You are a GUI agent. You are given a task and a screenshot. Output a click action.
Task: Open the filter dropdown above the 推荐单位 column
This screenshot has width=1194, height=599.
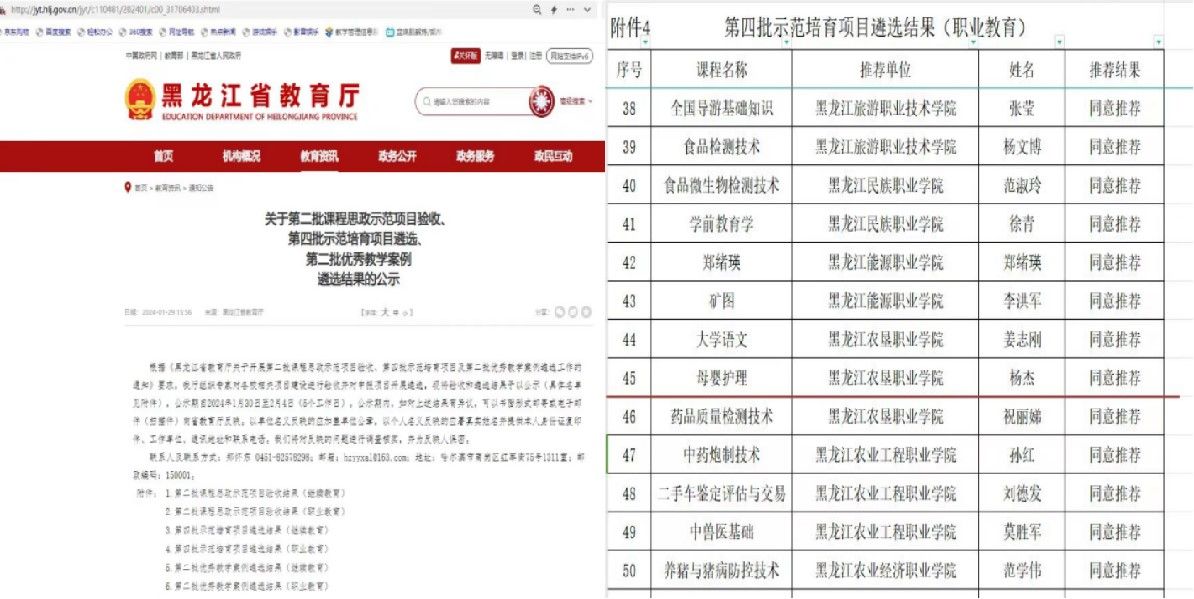(x=972, y=42)
